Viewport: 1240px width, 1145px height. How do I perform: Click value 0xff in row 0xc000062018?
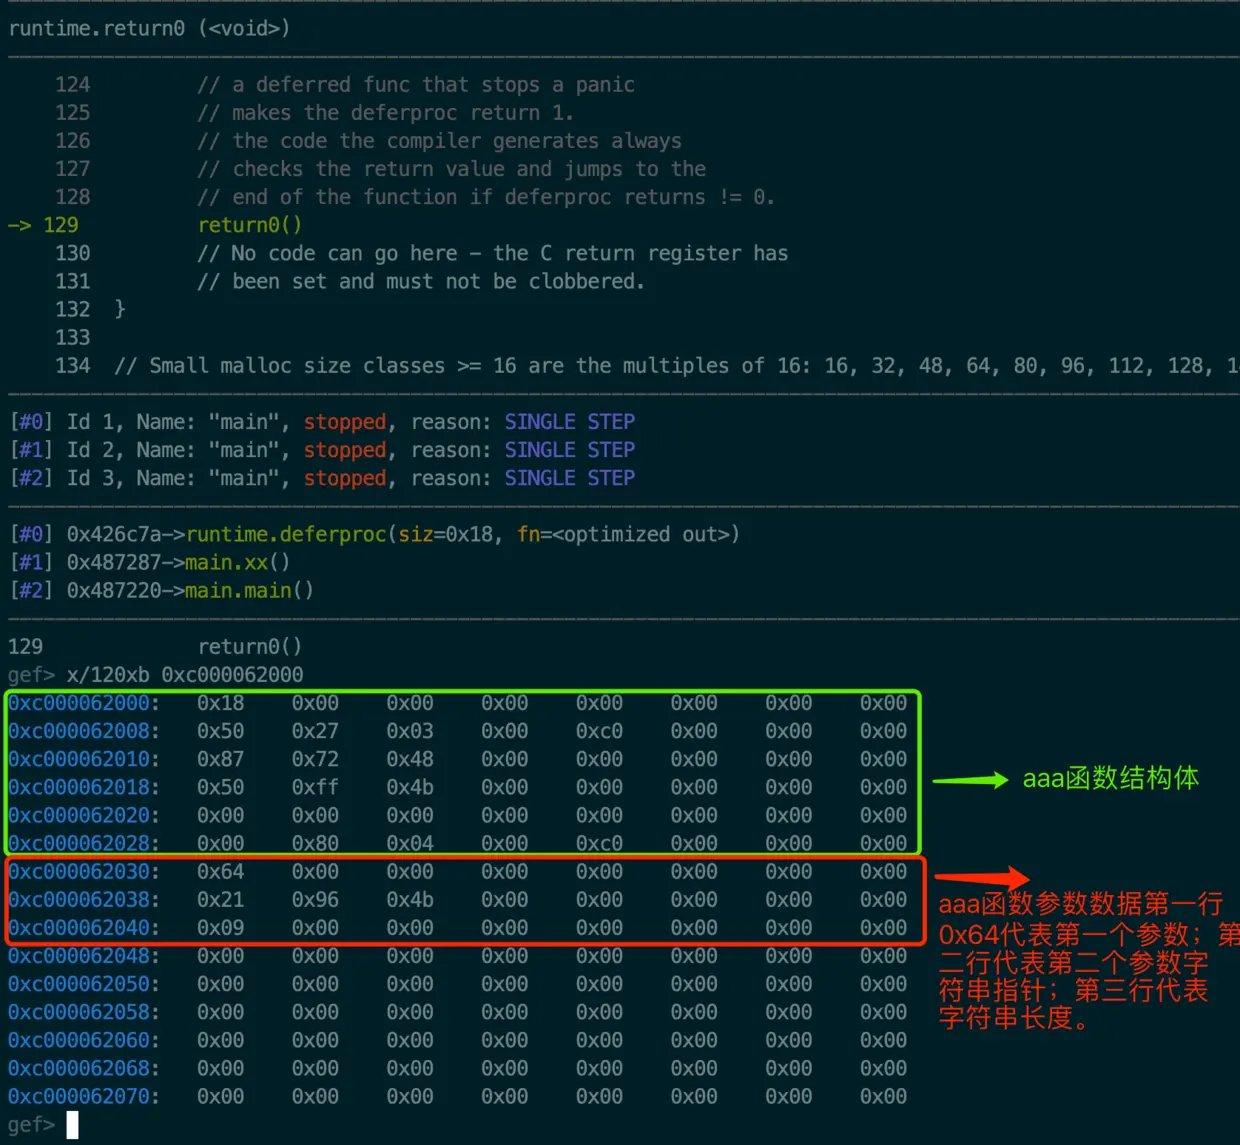point(315,787)
